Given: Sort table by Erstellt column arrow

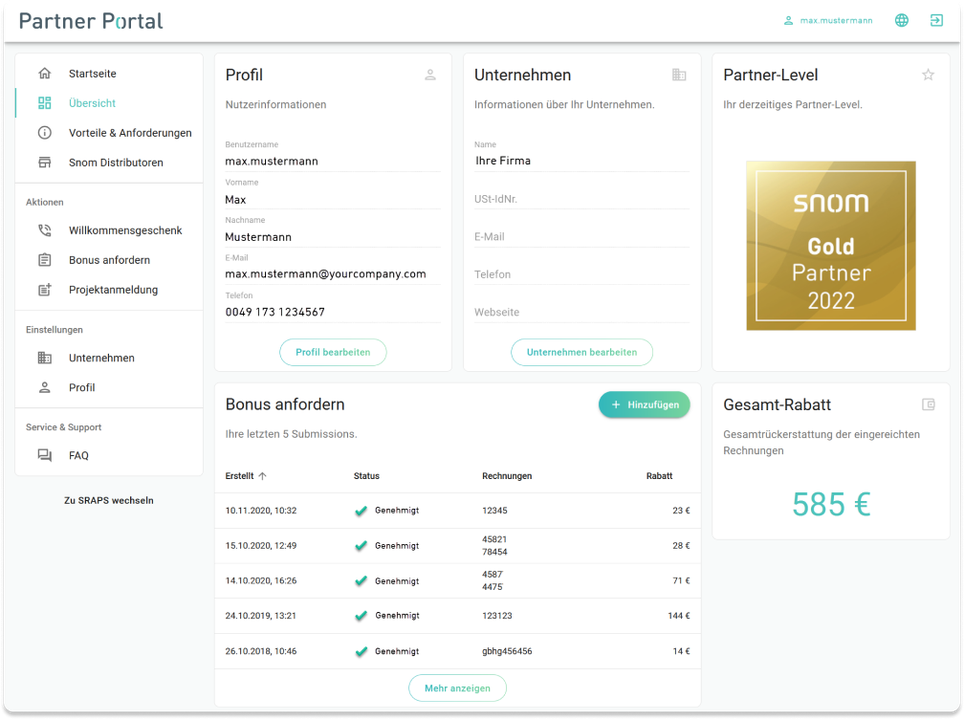Looking at the screenshot, I should pos(263,476).
